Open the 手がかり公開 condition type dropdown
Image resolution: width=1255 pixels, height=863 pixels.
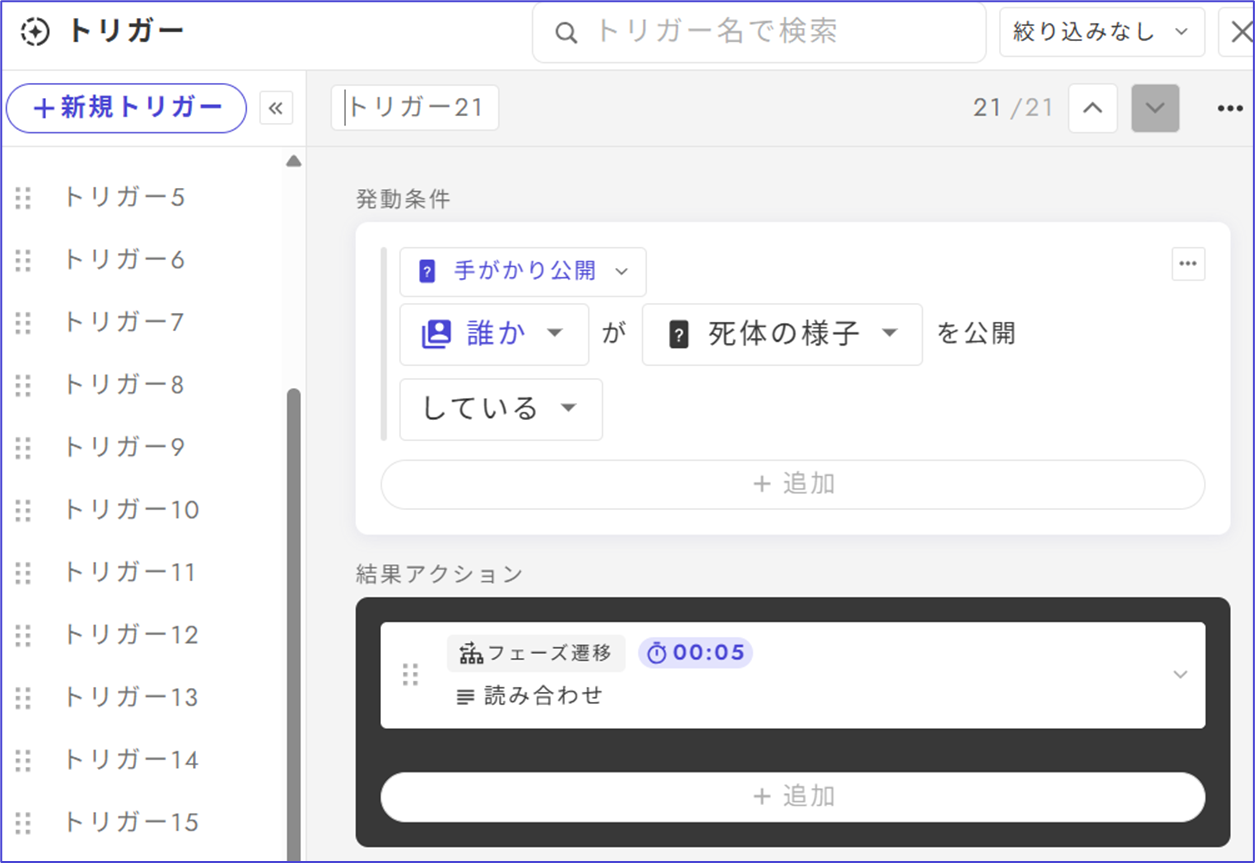tap(523, 271)
